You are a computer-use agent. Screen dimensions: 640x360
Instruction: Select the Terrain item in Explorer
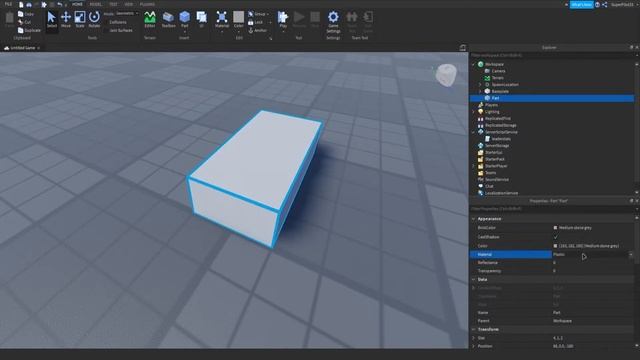coord(494,78)
